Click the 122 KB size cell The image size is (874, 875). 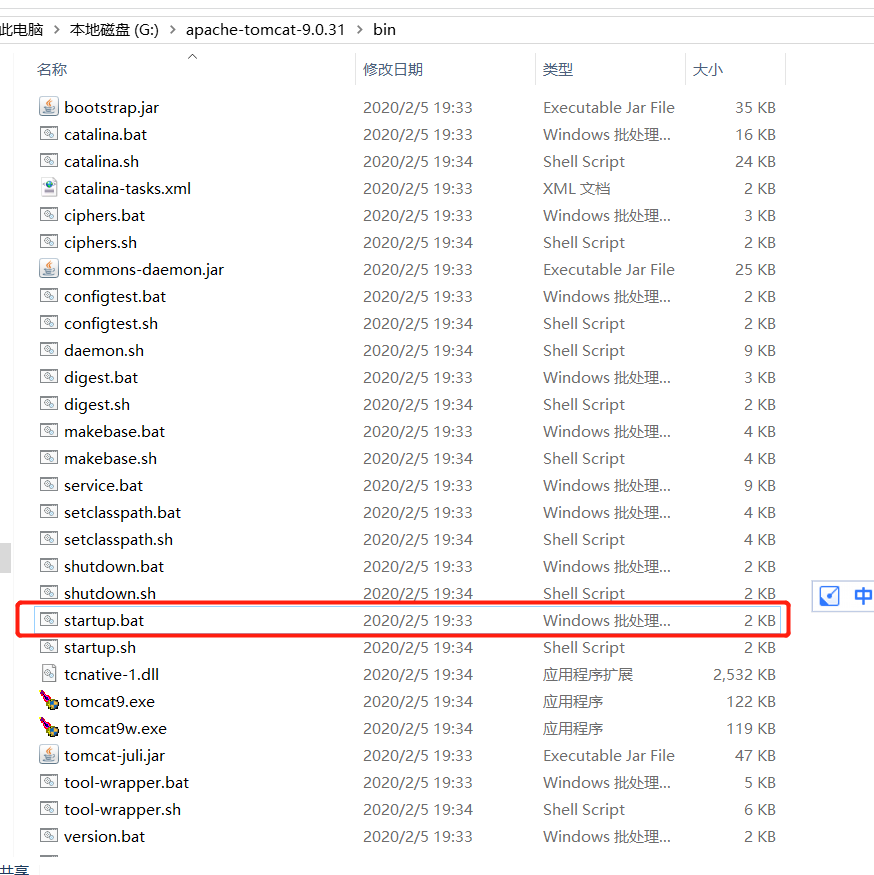[751, 701]
